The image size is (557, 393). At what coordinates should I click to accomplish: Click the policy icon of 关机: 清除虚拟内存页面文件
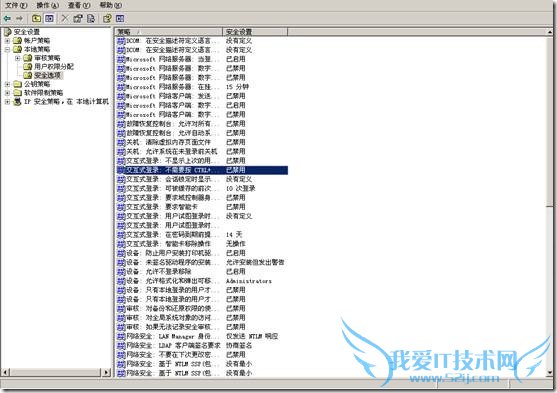[121, 142]
